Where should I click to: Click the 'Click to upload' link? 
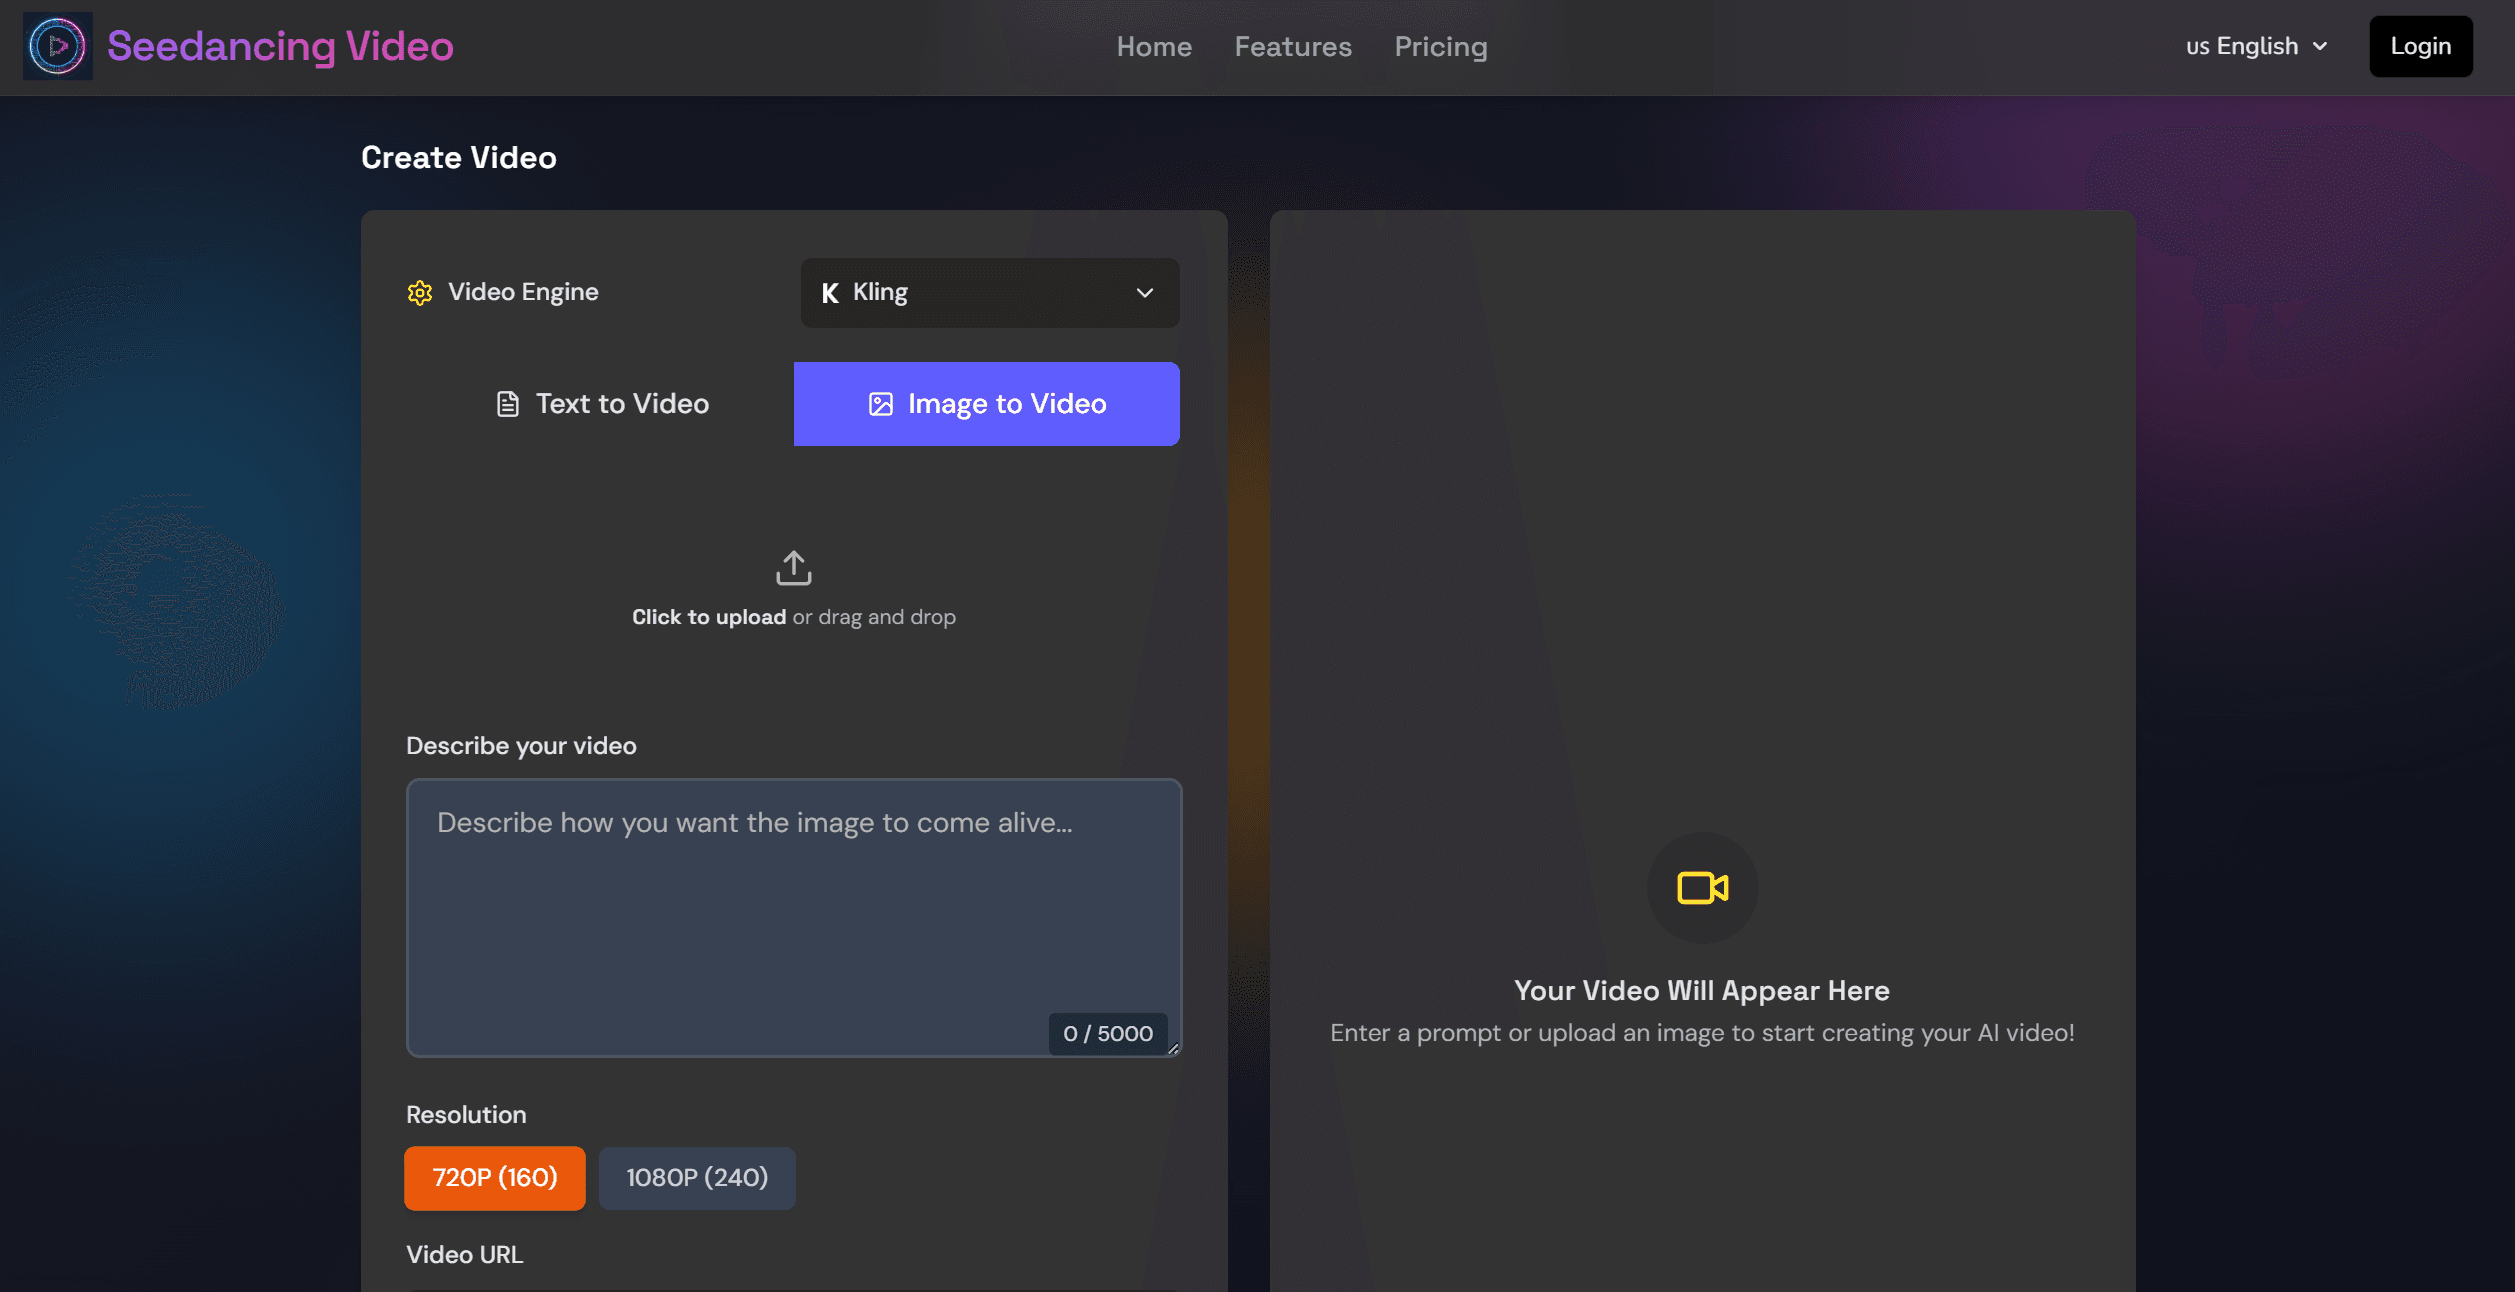[709, 616]
